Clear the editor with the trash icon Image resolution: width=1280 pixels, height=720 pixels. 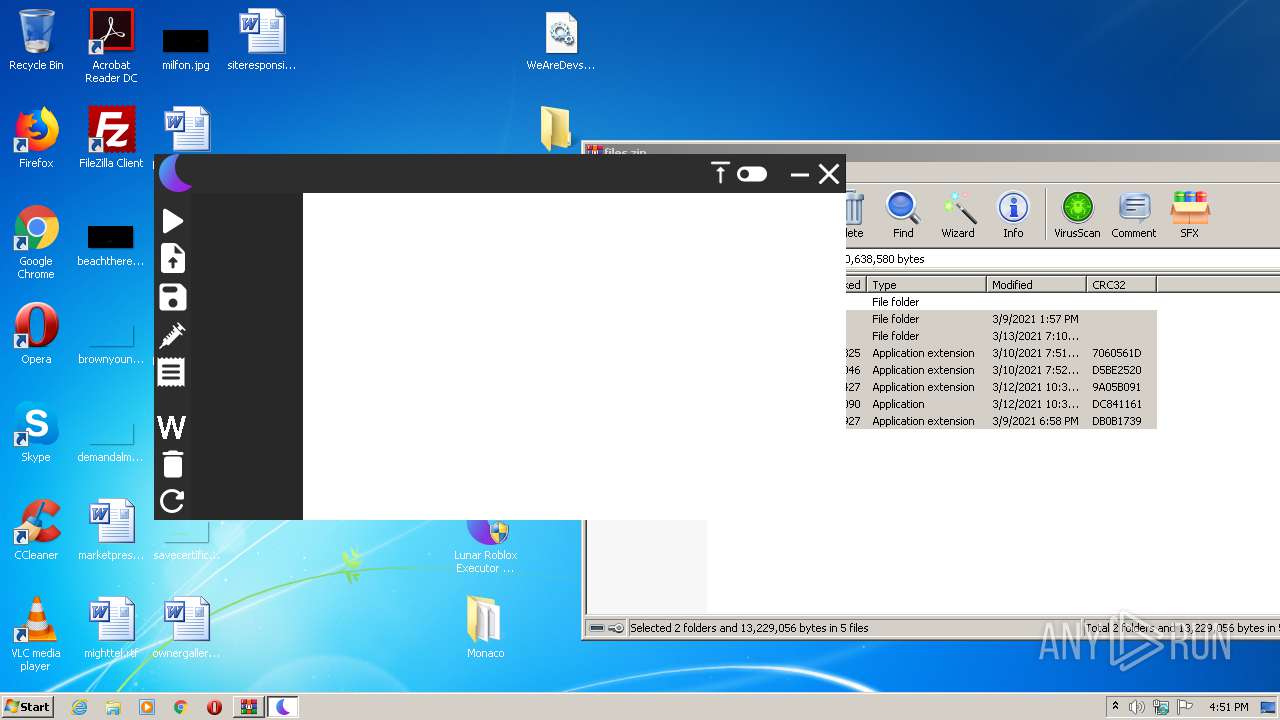click(173, 464)
